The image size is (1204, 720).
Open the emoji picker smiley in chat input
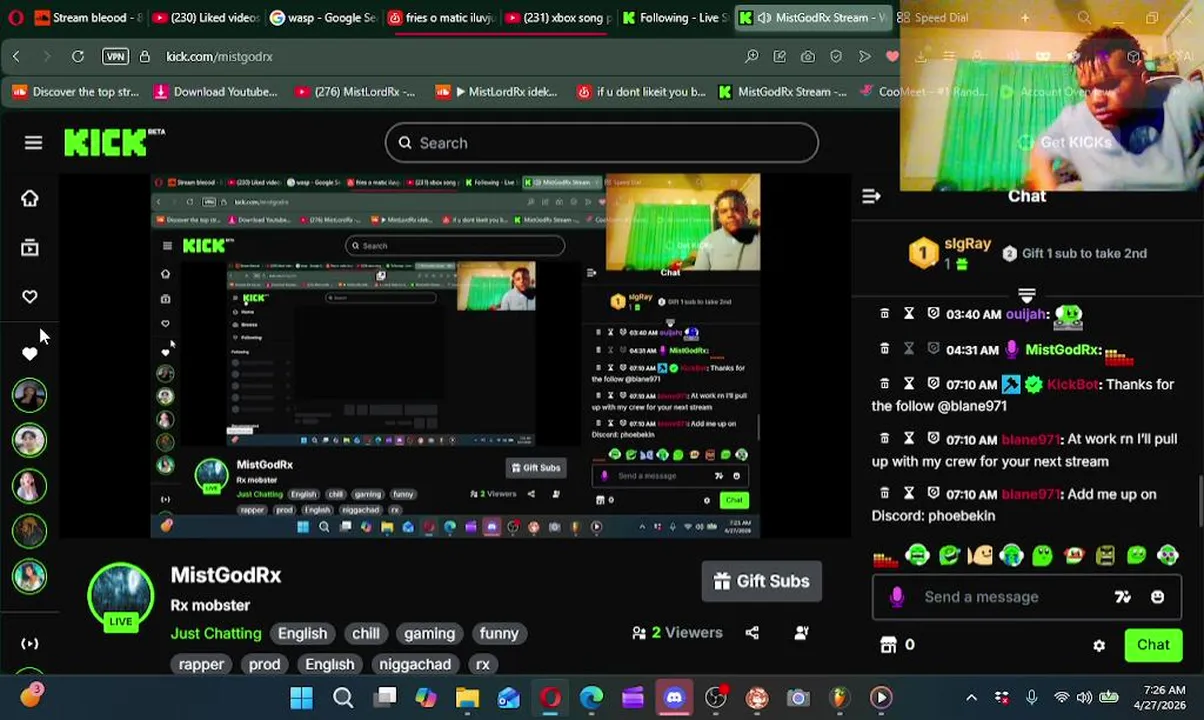pos(1157,597)
